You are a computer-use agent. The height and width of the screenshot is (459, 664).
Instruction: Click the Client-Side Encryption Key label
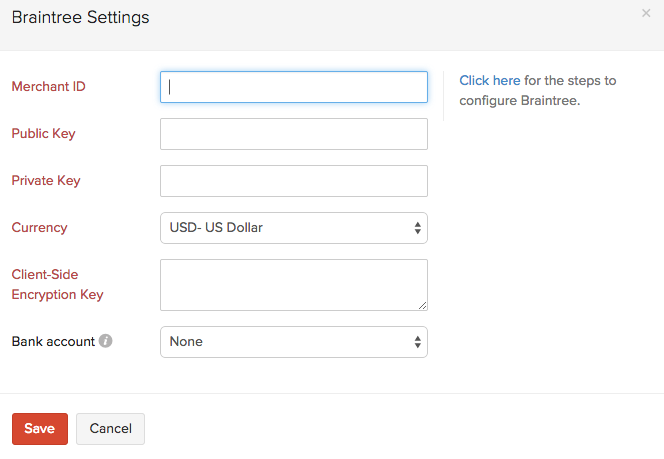pyautogui.click(x=57, y=284)
